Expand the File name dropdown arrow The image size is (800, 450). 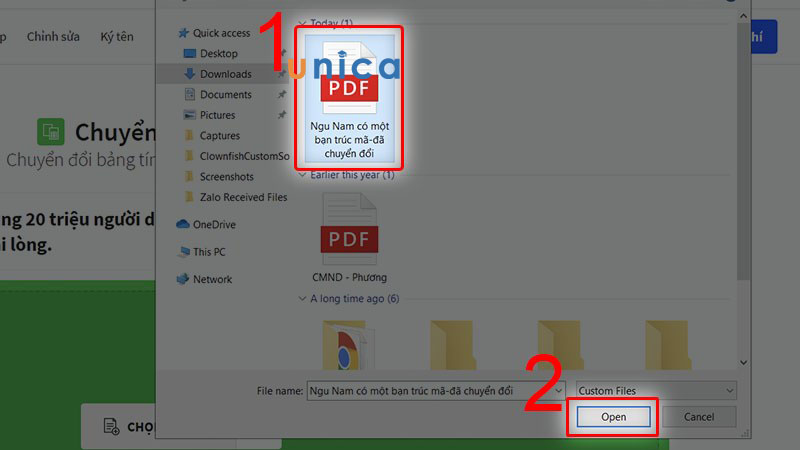coord(559,391)
